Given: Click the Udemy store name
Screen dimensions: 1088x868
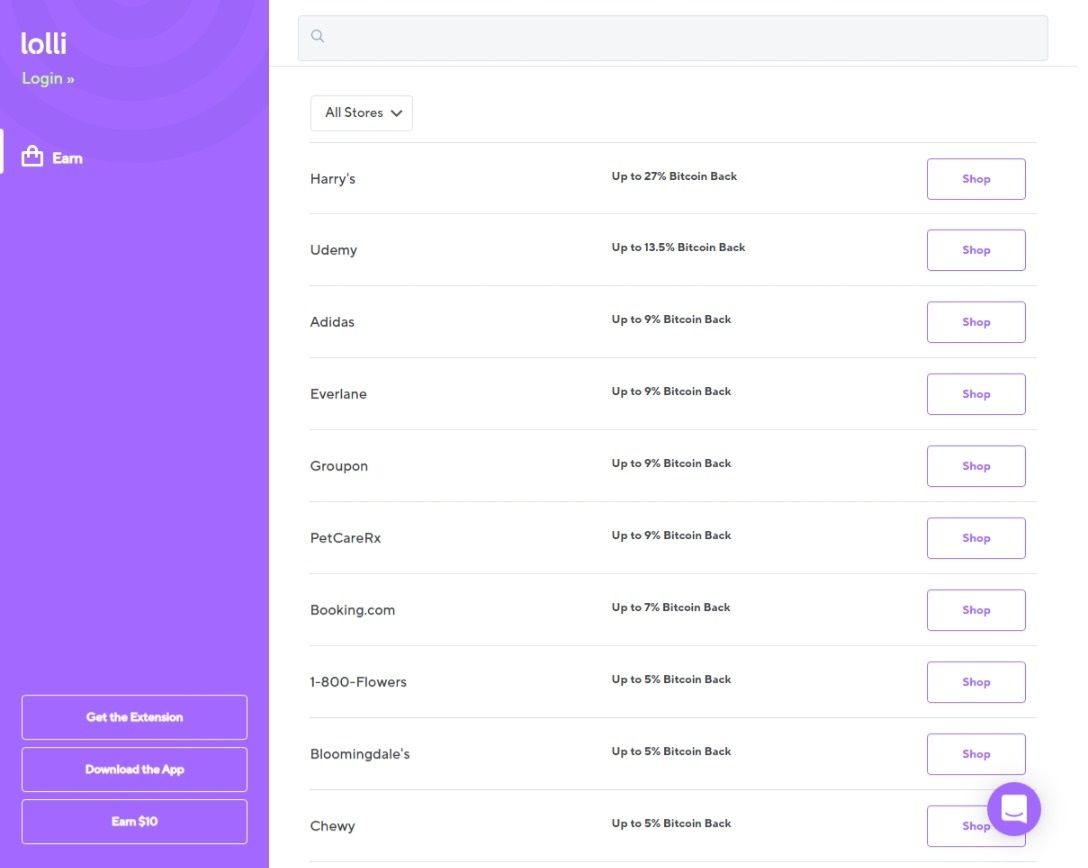Looking at the screenshot, I should (x=333, y=250).
